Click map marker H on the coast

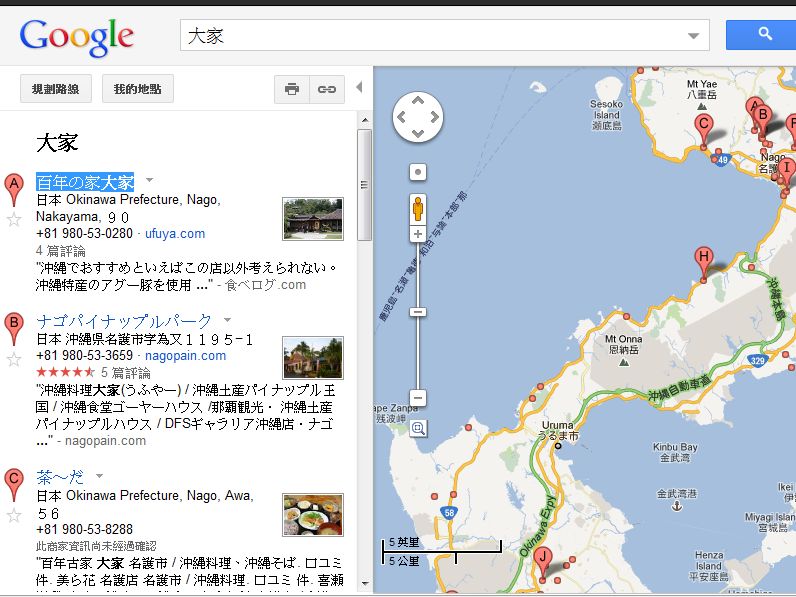704,261
